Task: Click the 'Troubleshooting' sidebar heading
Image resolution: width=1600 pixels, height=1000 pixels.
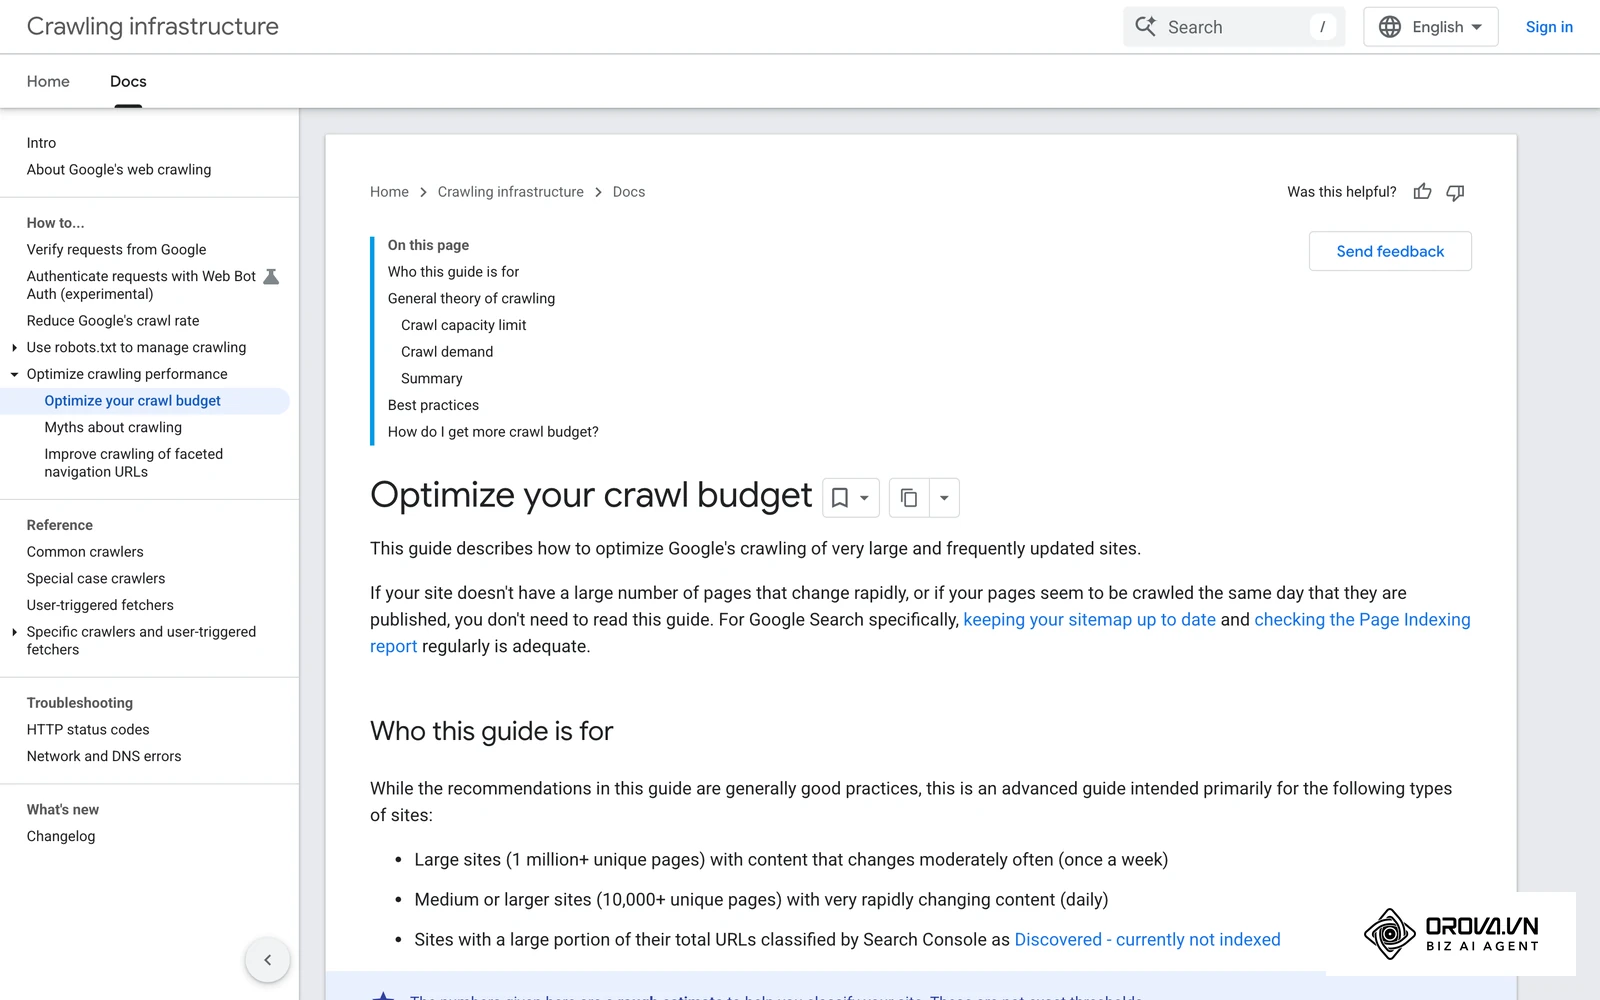Action: [80, 703]
